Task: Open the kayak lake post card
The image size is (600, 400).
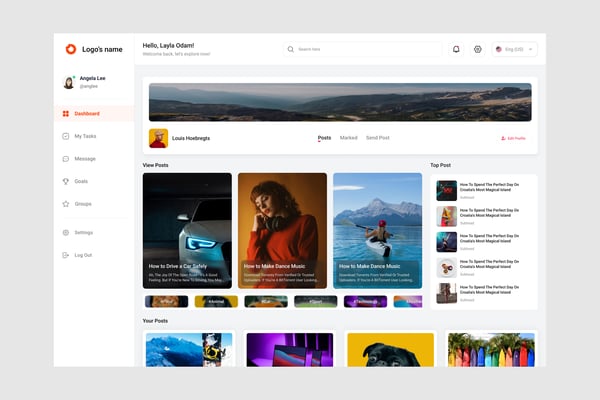Action: (378, 231)
